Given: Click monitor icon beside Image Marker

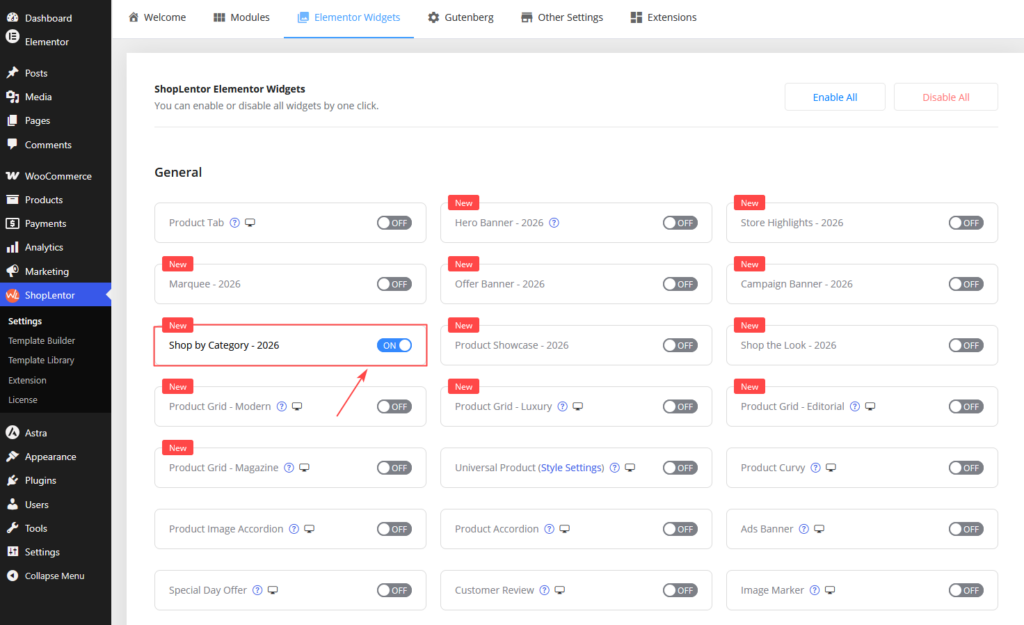Looking at the screenshot, I should [x=830, y=590].
